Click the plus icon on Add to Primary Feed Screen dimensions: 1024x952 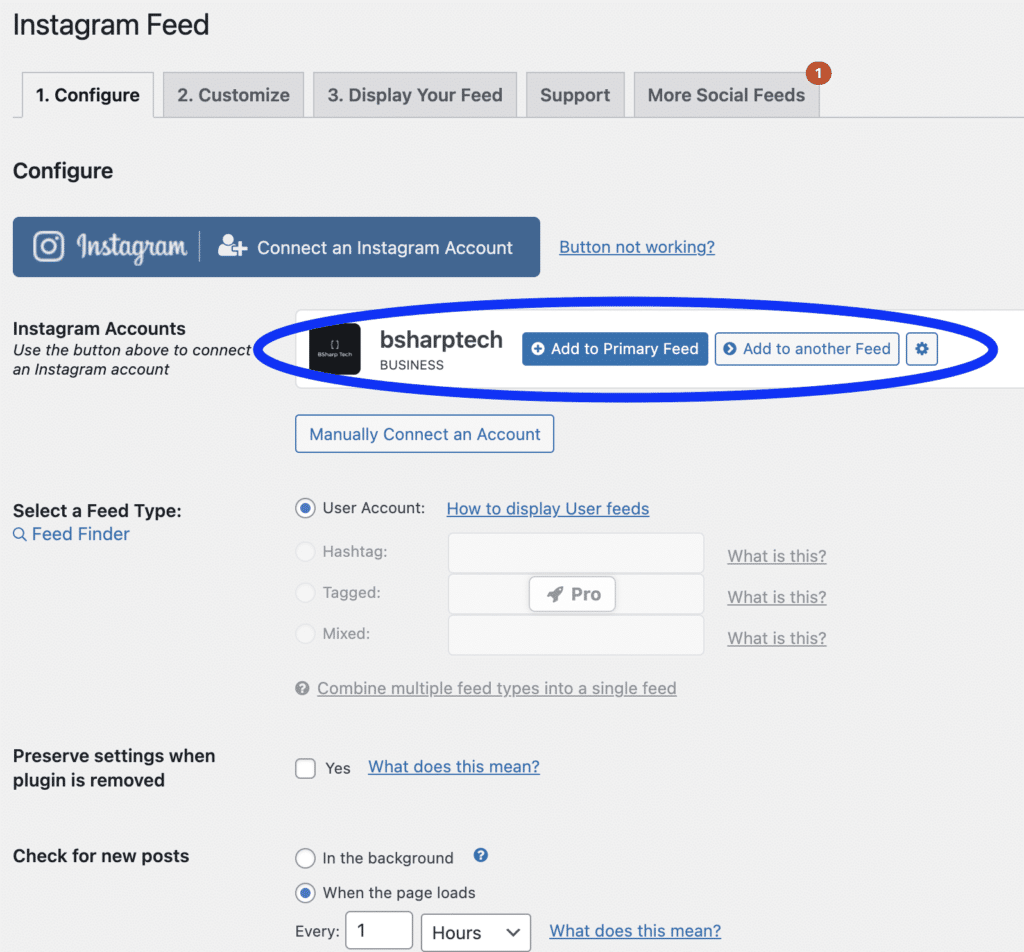click(x=537, y=349)
